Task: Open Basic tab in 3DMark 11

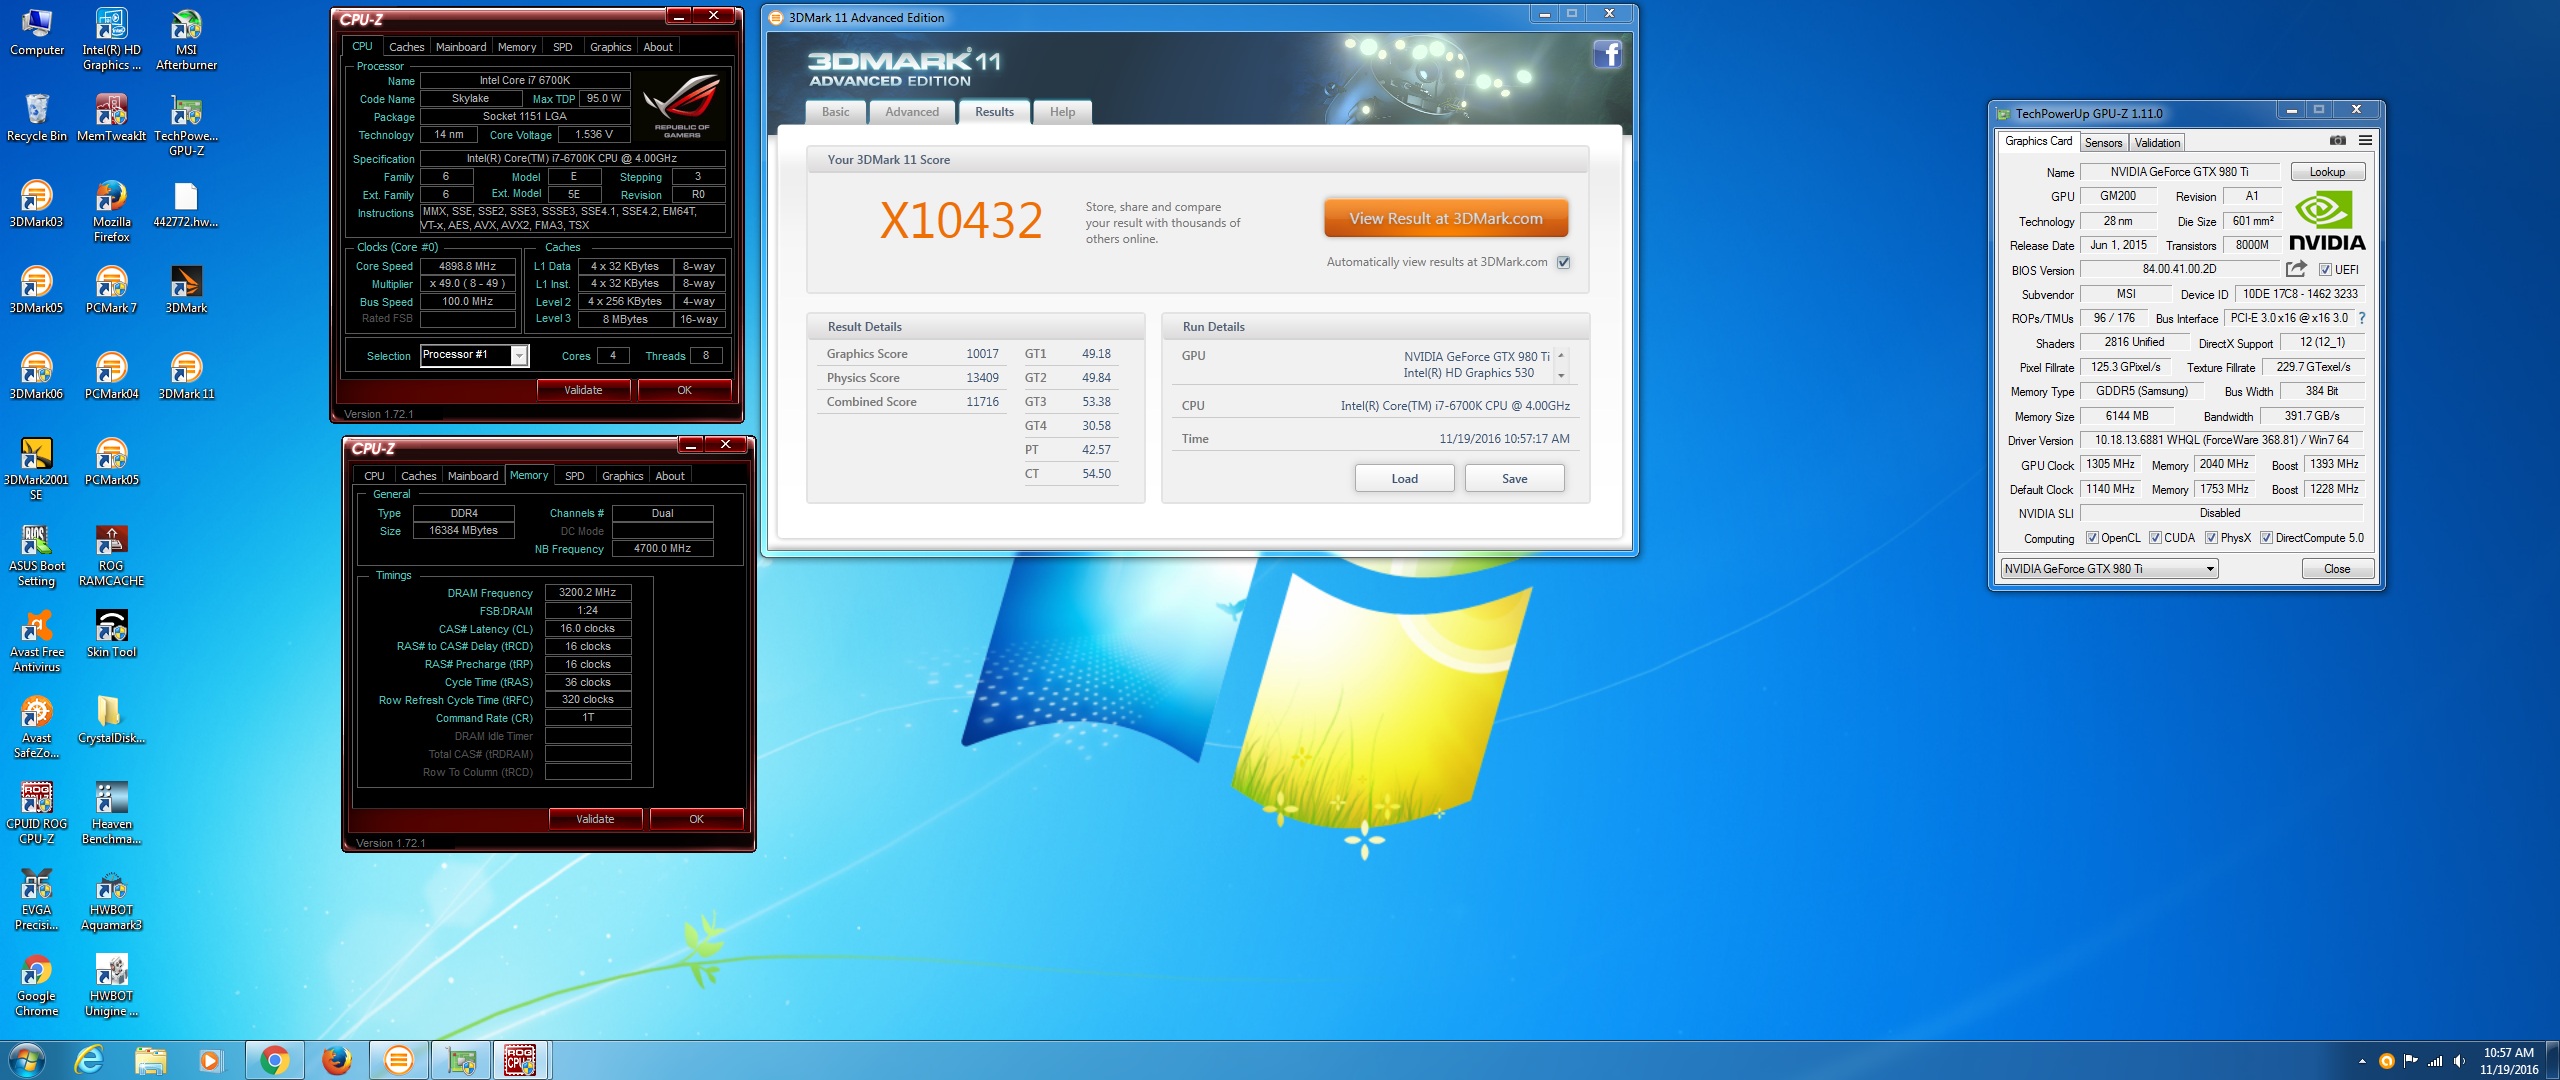Action: click(836, 112)
